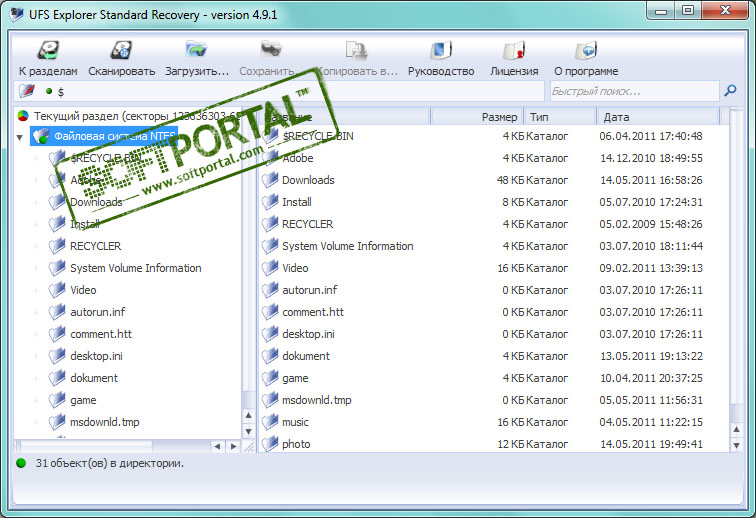Collapse the NTFS file system tree node

(20, 137)
